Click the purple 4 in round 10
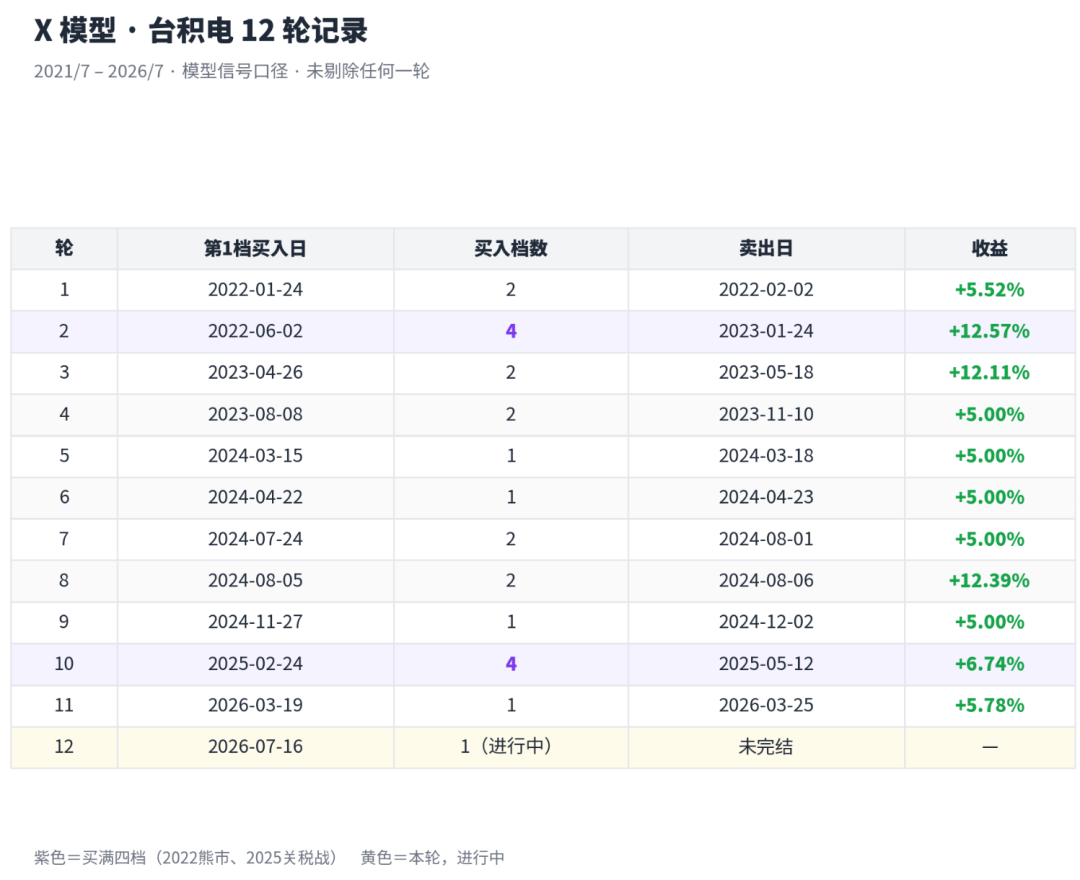This screenshot has width=1080, height=880. [511, 664]
